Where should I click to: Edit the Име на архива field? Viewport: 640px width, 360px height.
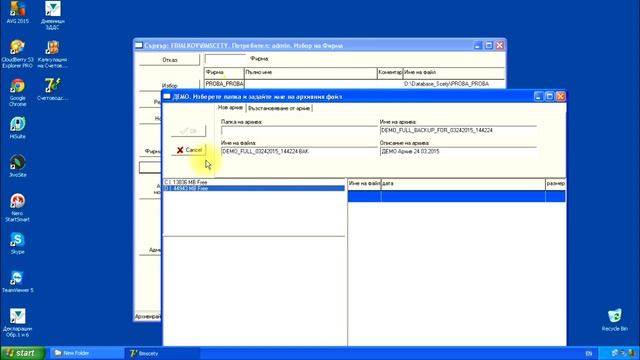click(x=458, y=131)
